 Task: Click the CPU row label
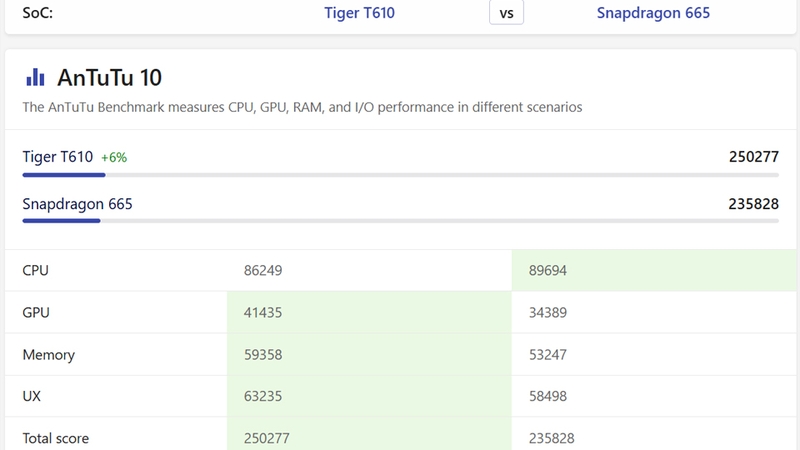pyautogui.click(x=35, y=270)
